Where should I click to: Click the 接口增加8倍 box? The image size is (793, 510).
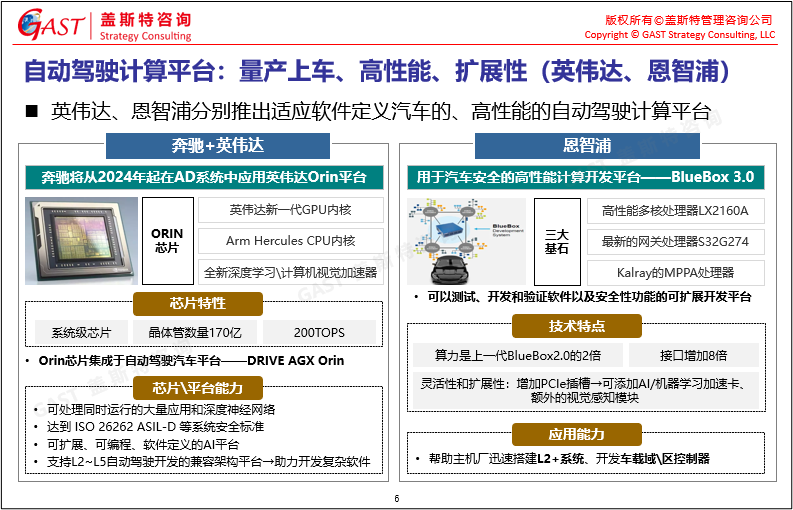(x=692, y=355)
